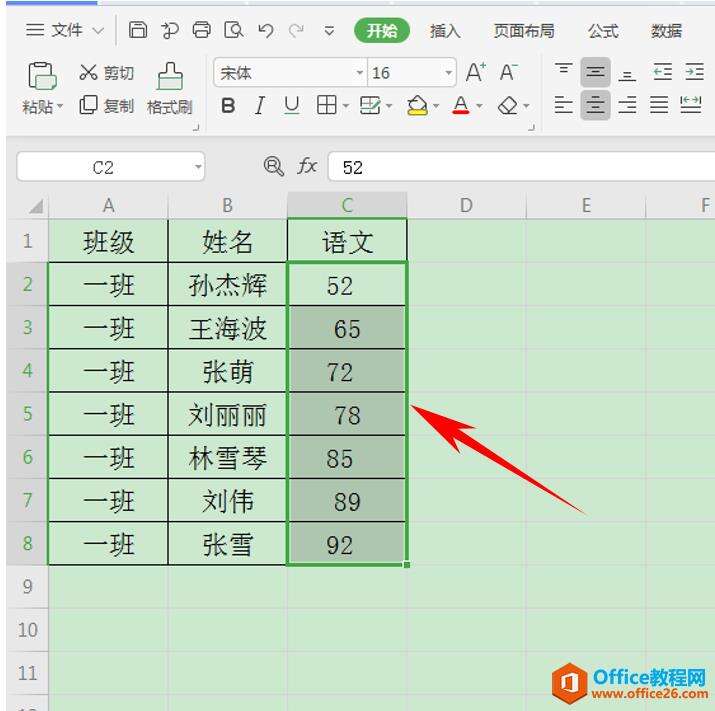Click the Select All corner triangle
Image resolution: width=715 pixels, height=711 pixels.
[36, 206]
